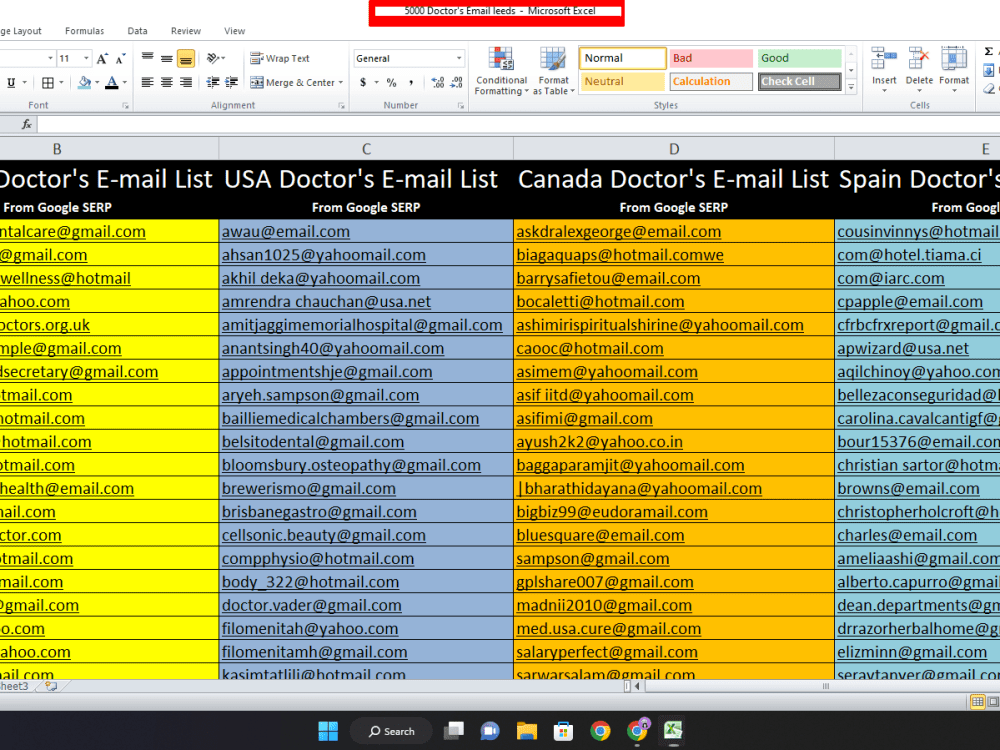Shrink font size with small A icon
The image size is (1000, 750).
pyautogui.click(x=120, y=59)
